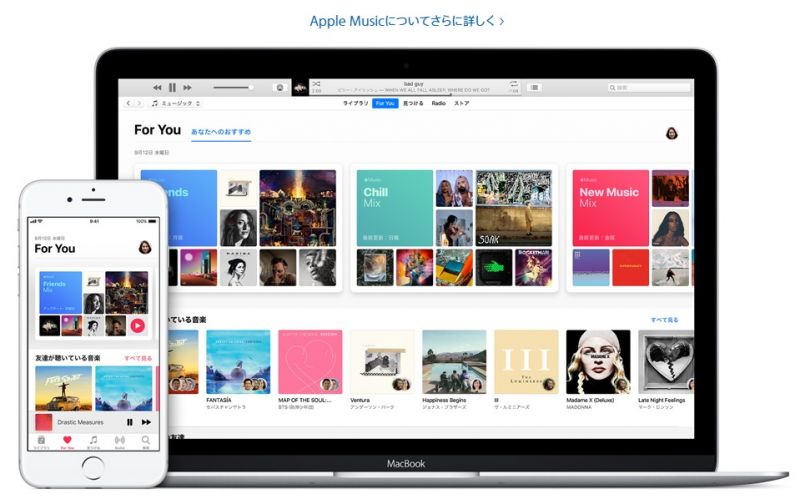
Task: Select the 'あなたへのおすすめ' sub-tab
Action: pyautogui.click(x=221, y=132)
